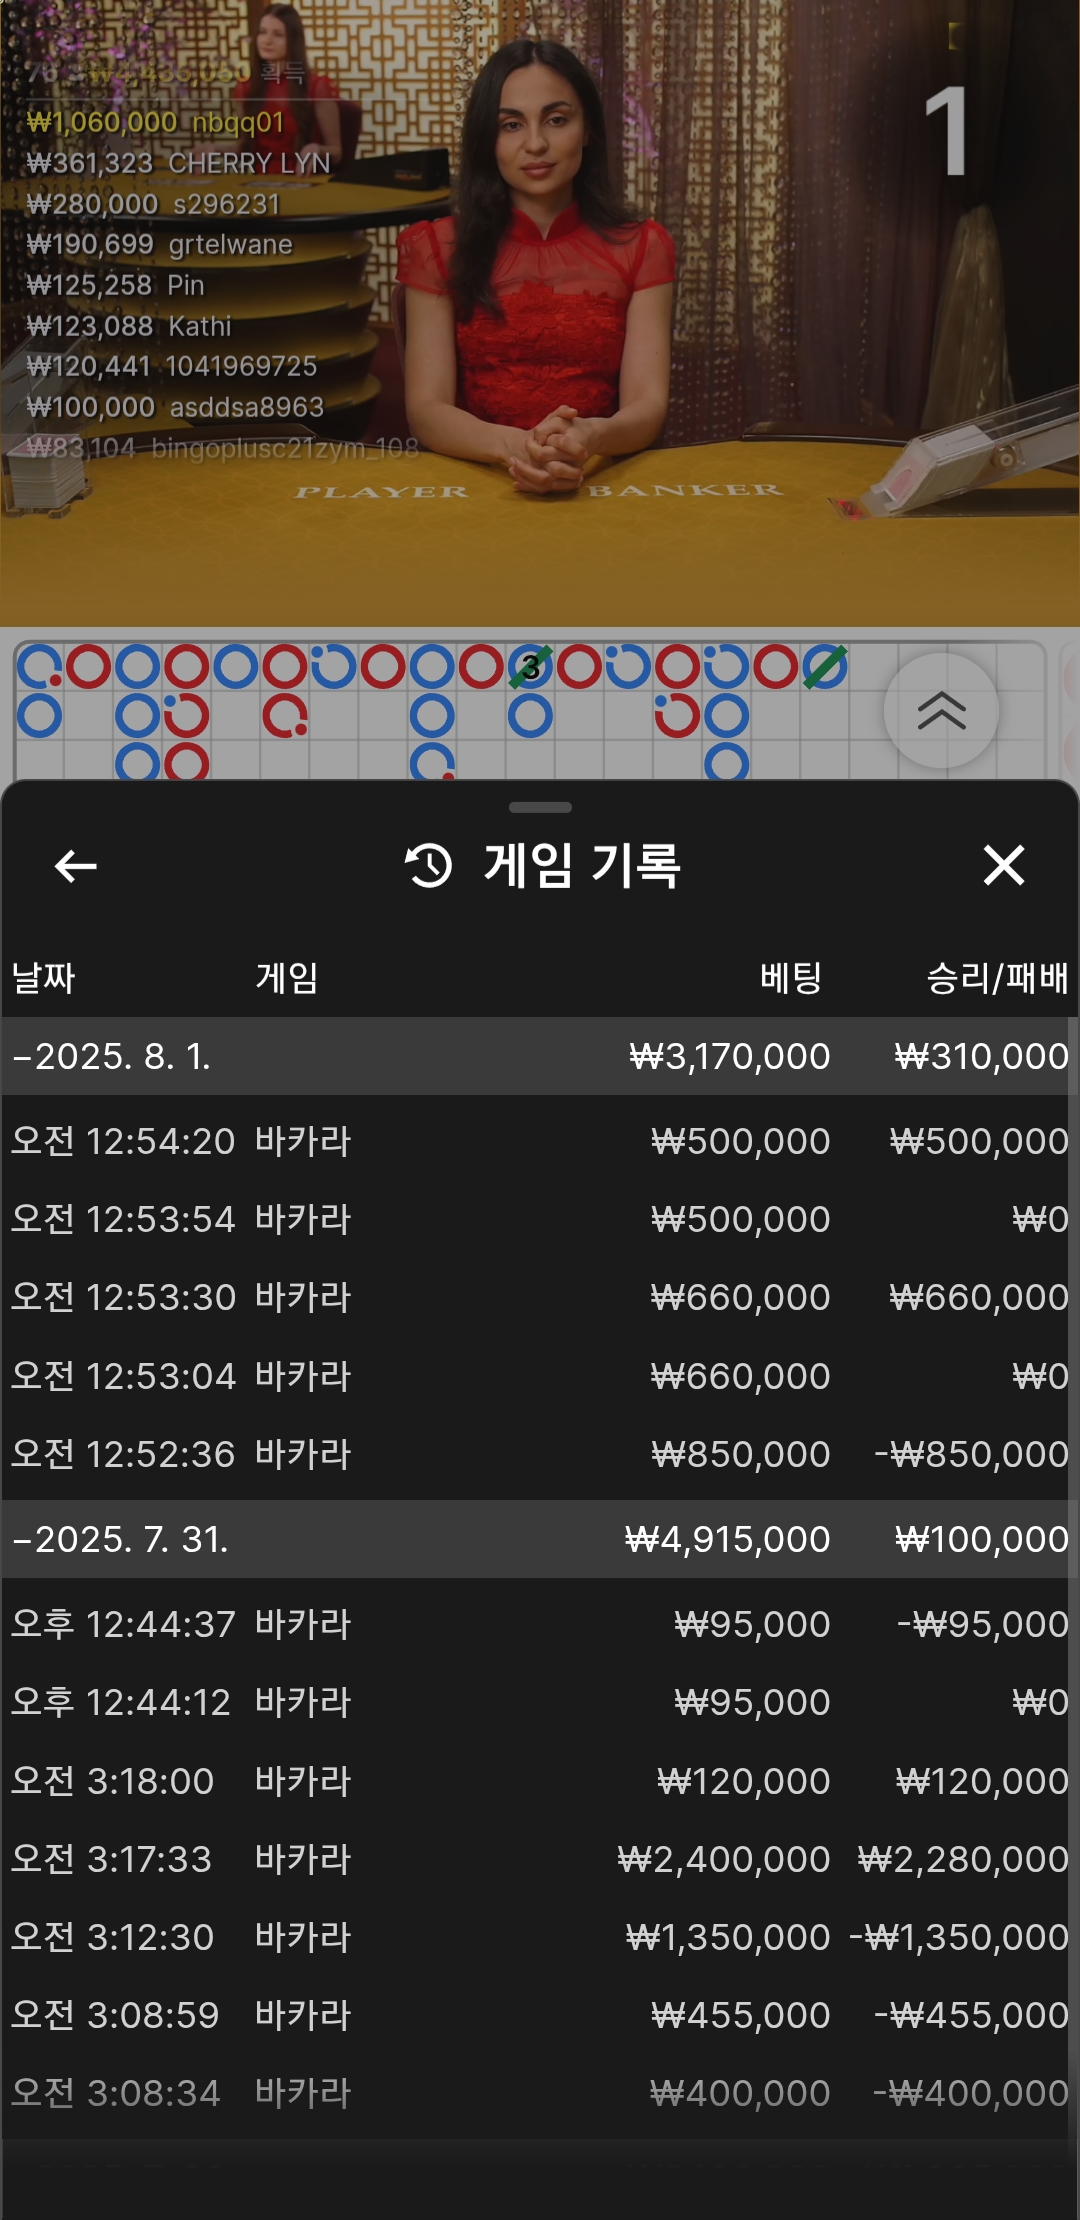
Task: Tap the ₩123,088 Kathi winner entry
Action: click(x=129, y=326)
